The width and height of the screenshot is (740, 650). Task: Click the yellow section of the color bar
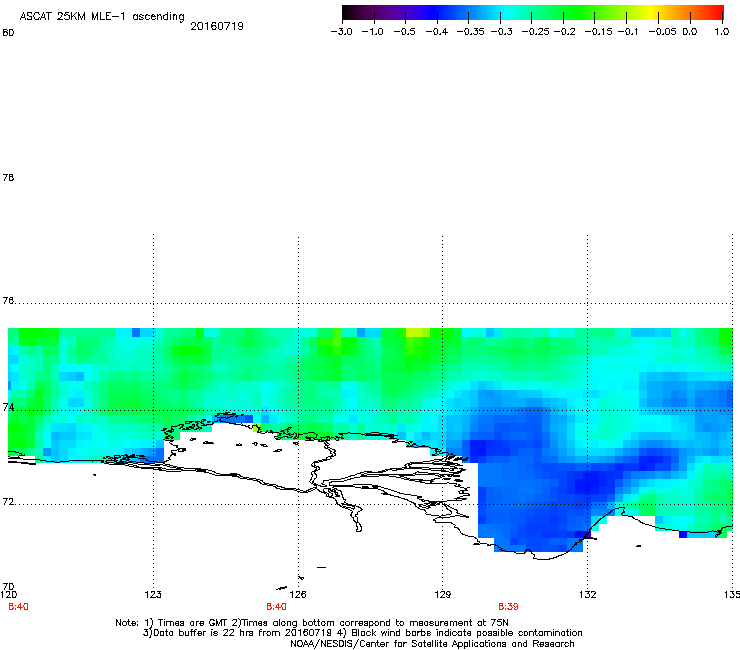tap(654, 12)
